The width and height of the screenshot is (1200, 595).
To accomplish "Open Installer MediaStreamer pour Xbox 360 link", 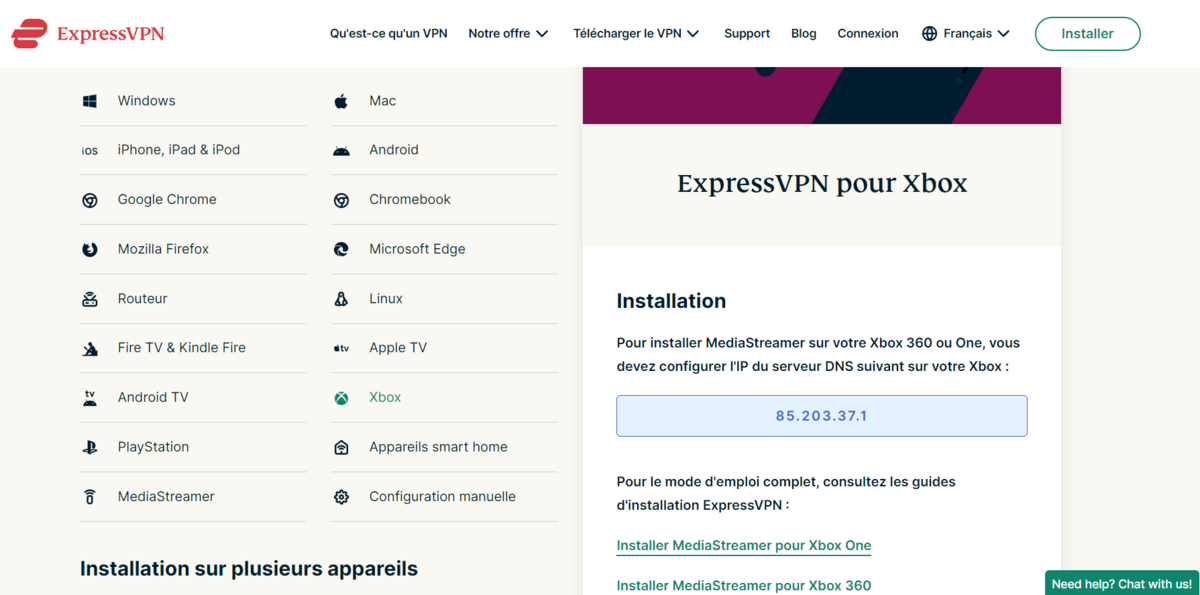I will point(744,586).
